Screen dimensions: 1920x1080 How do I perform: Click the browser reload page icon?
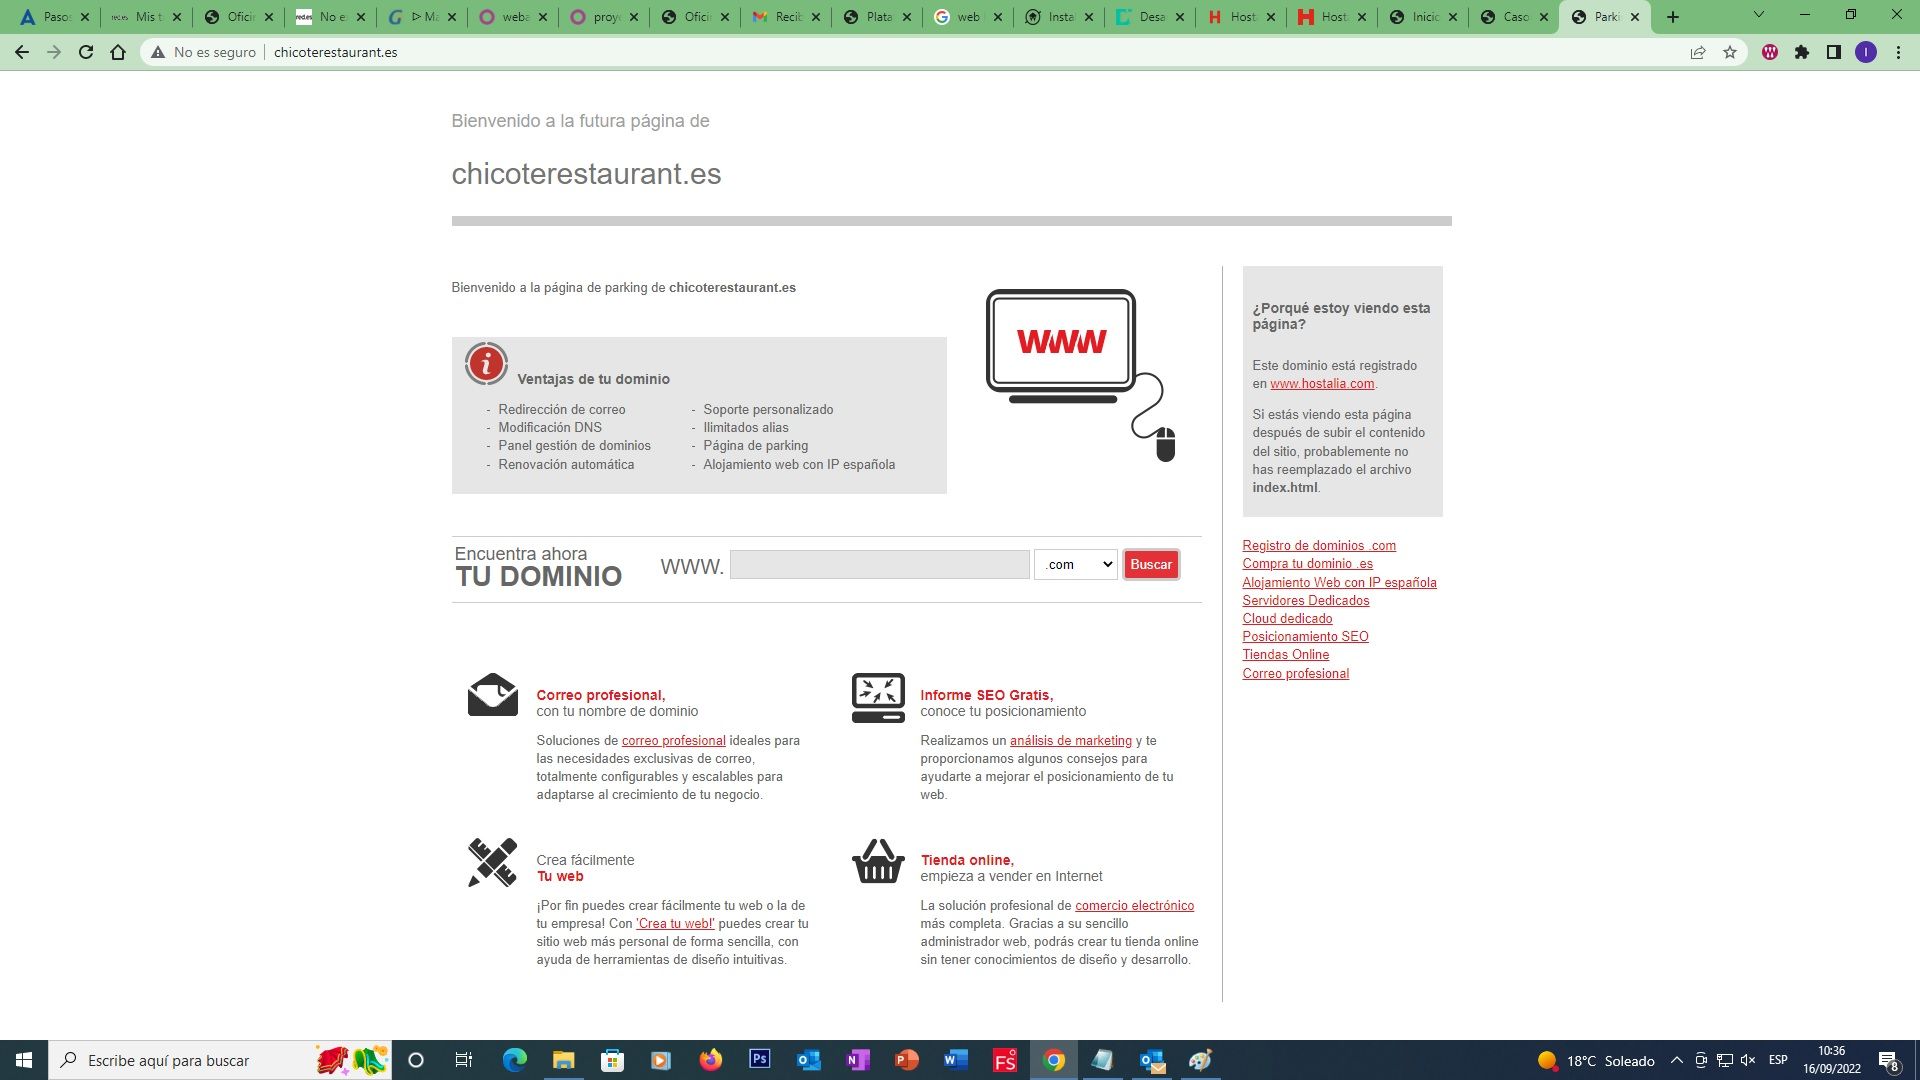tap(86, 52)
